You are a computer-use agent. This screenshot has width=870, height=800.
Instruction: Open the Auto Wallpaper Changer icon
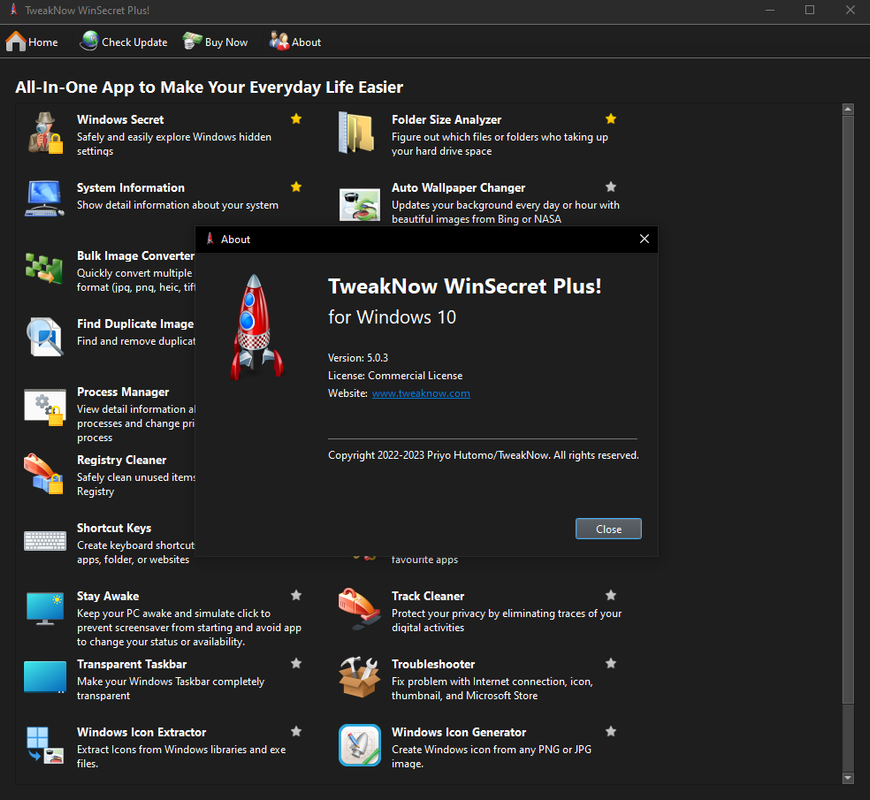pyautogui.click(x=360, y=204)
